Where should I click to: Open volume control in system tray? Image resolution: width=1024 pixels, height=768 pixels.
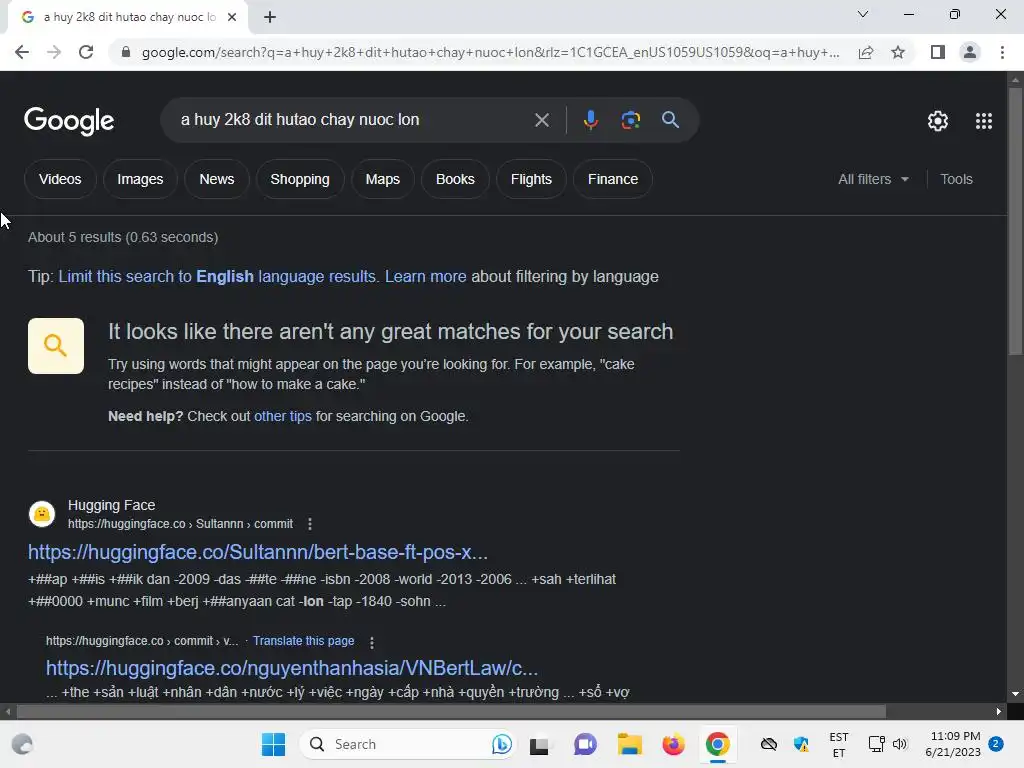900,744
